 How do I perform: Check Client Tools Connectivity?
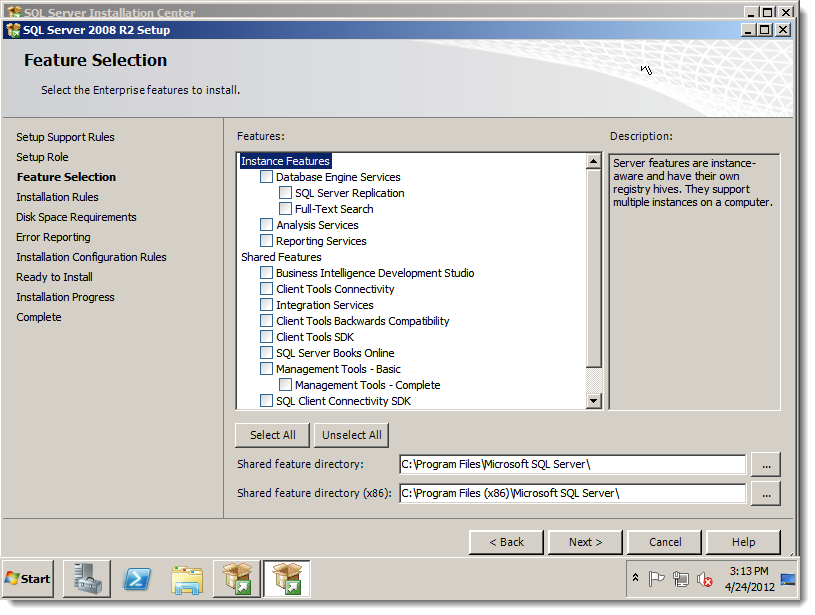click(266, 289)
